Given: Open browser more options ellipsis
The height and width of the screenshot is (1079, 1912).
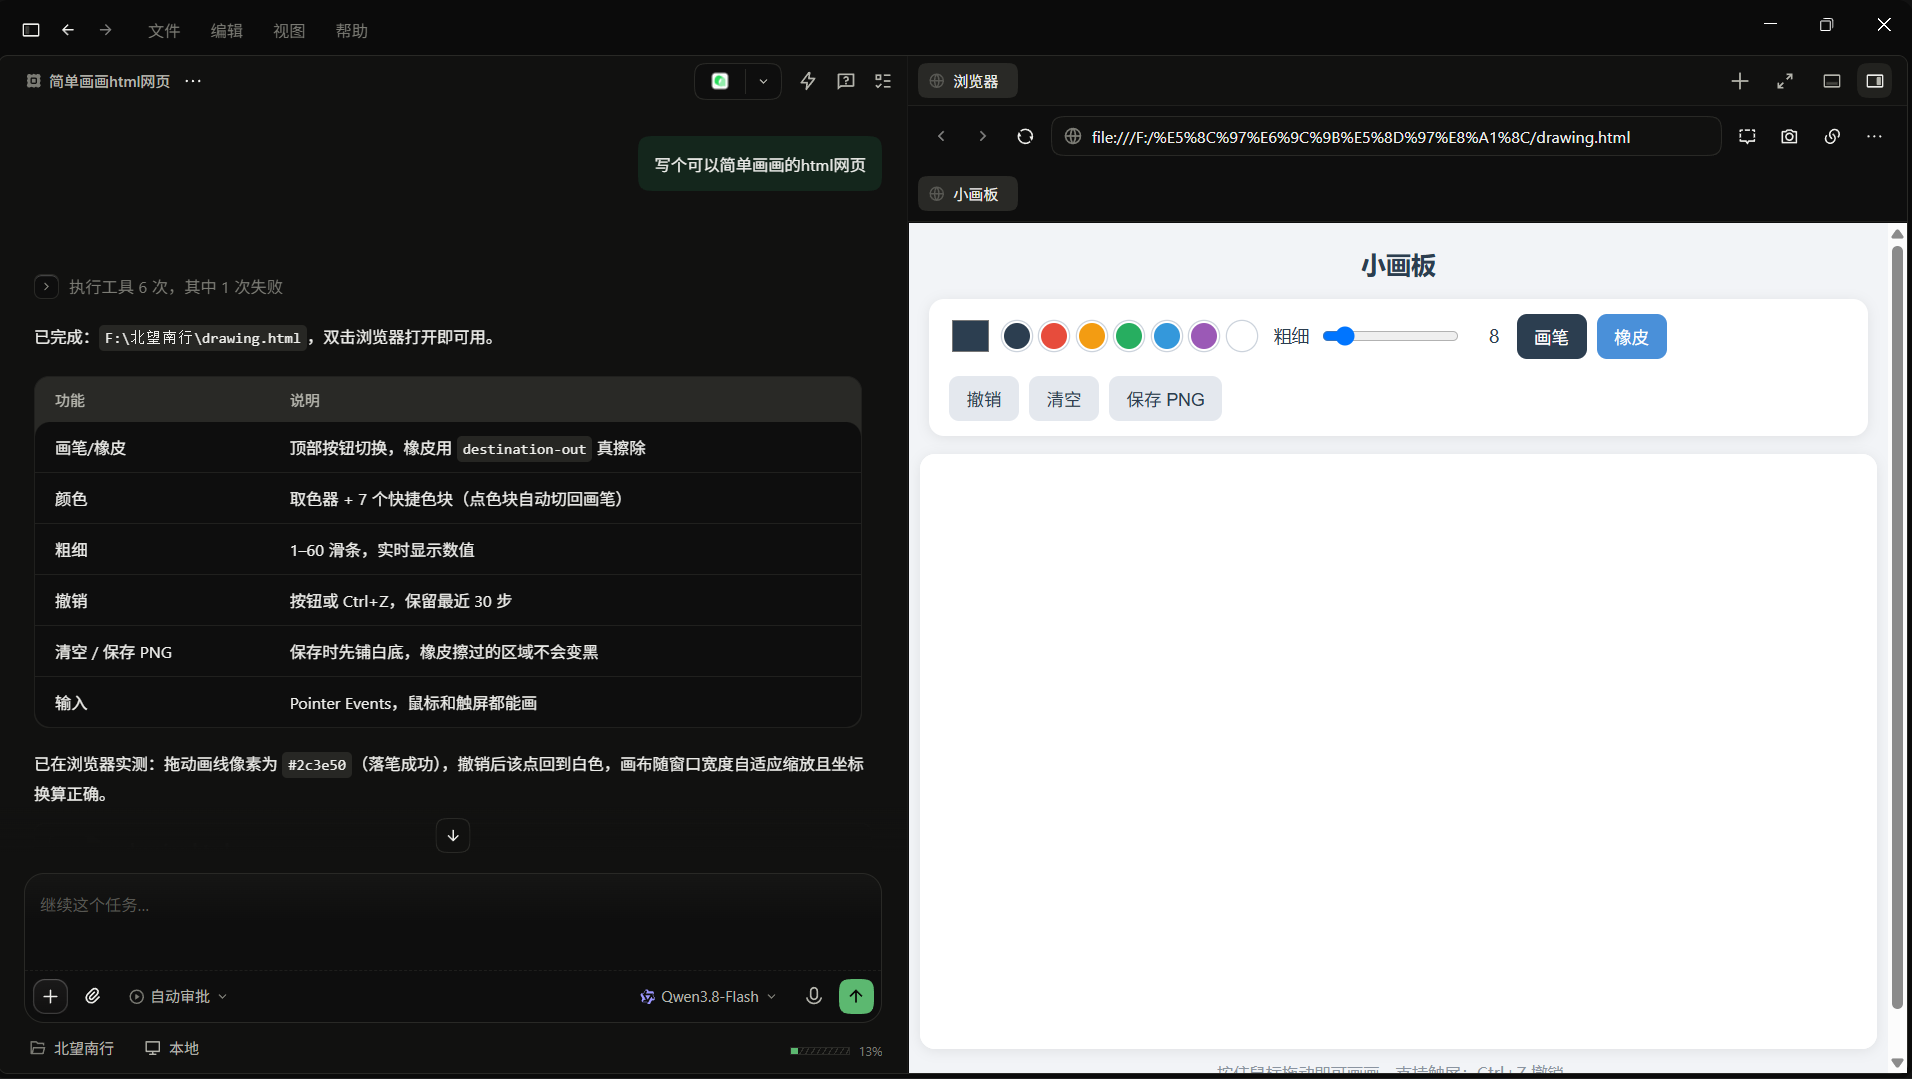Looking at the screenshot, I should (x=1874, y=136).
